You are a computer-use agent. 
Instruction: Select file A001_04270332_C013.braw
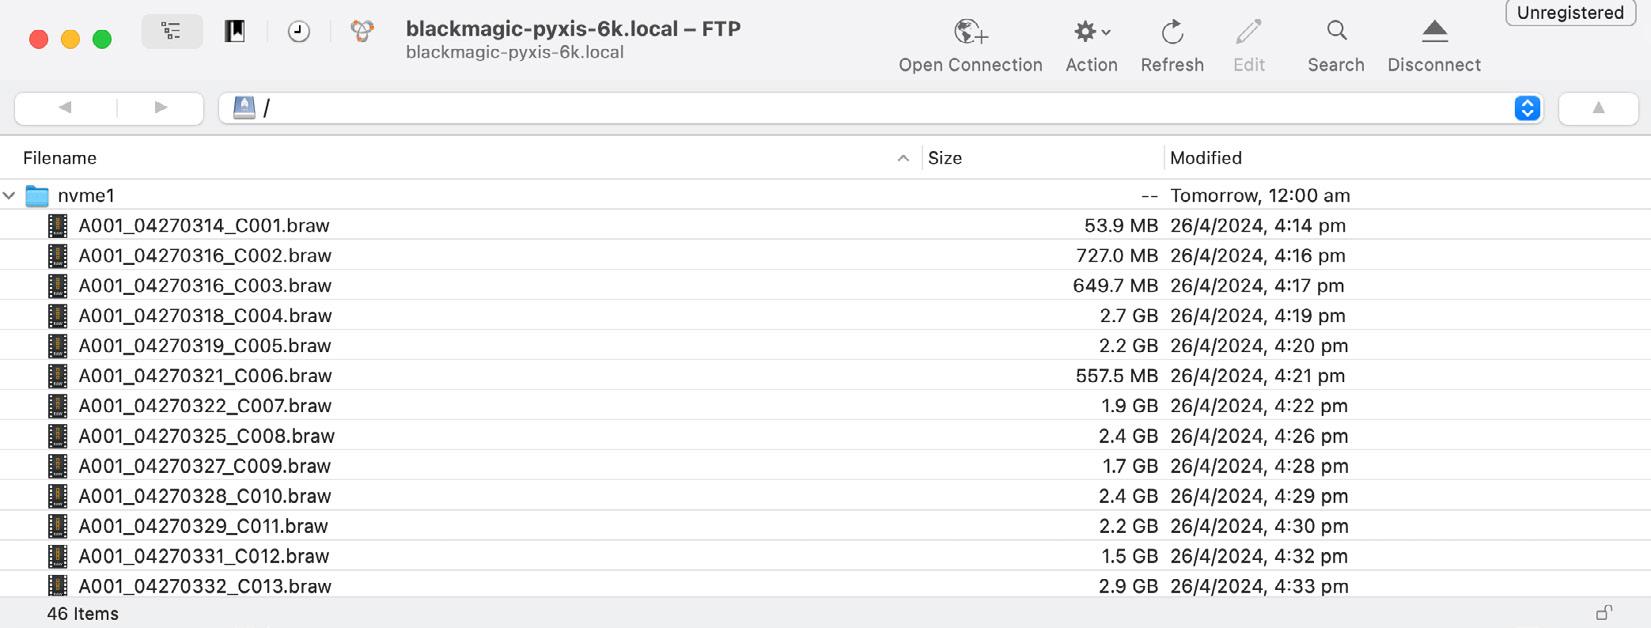click(205, 586)
